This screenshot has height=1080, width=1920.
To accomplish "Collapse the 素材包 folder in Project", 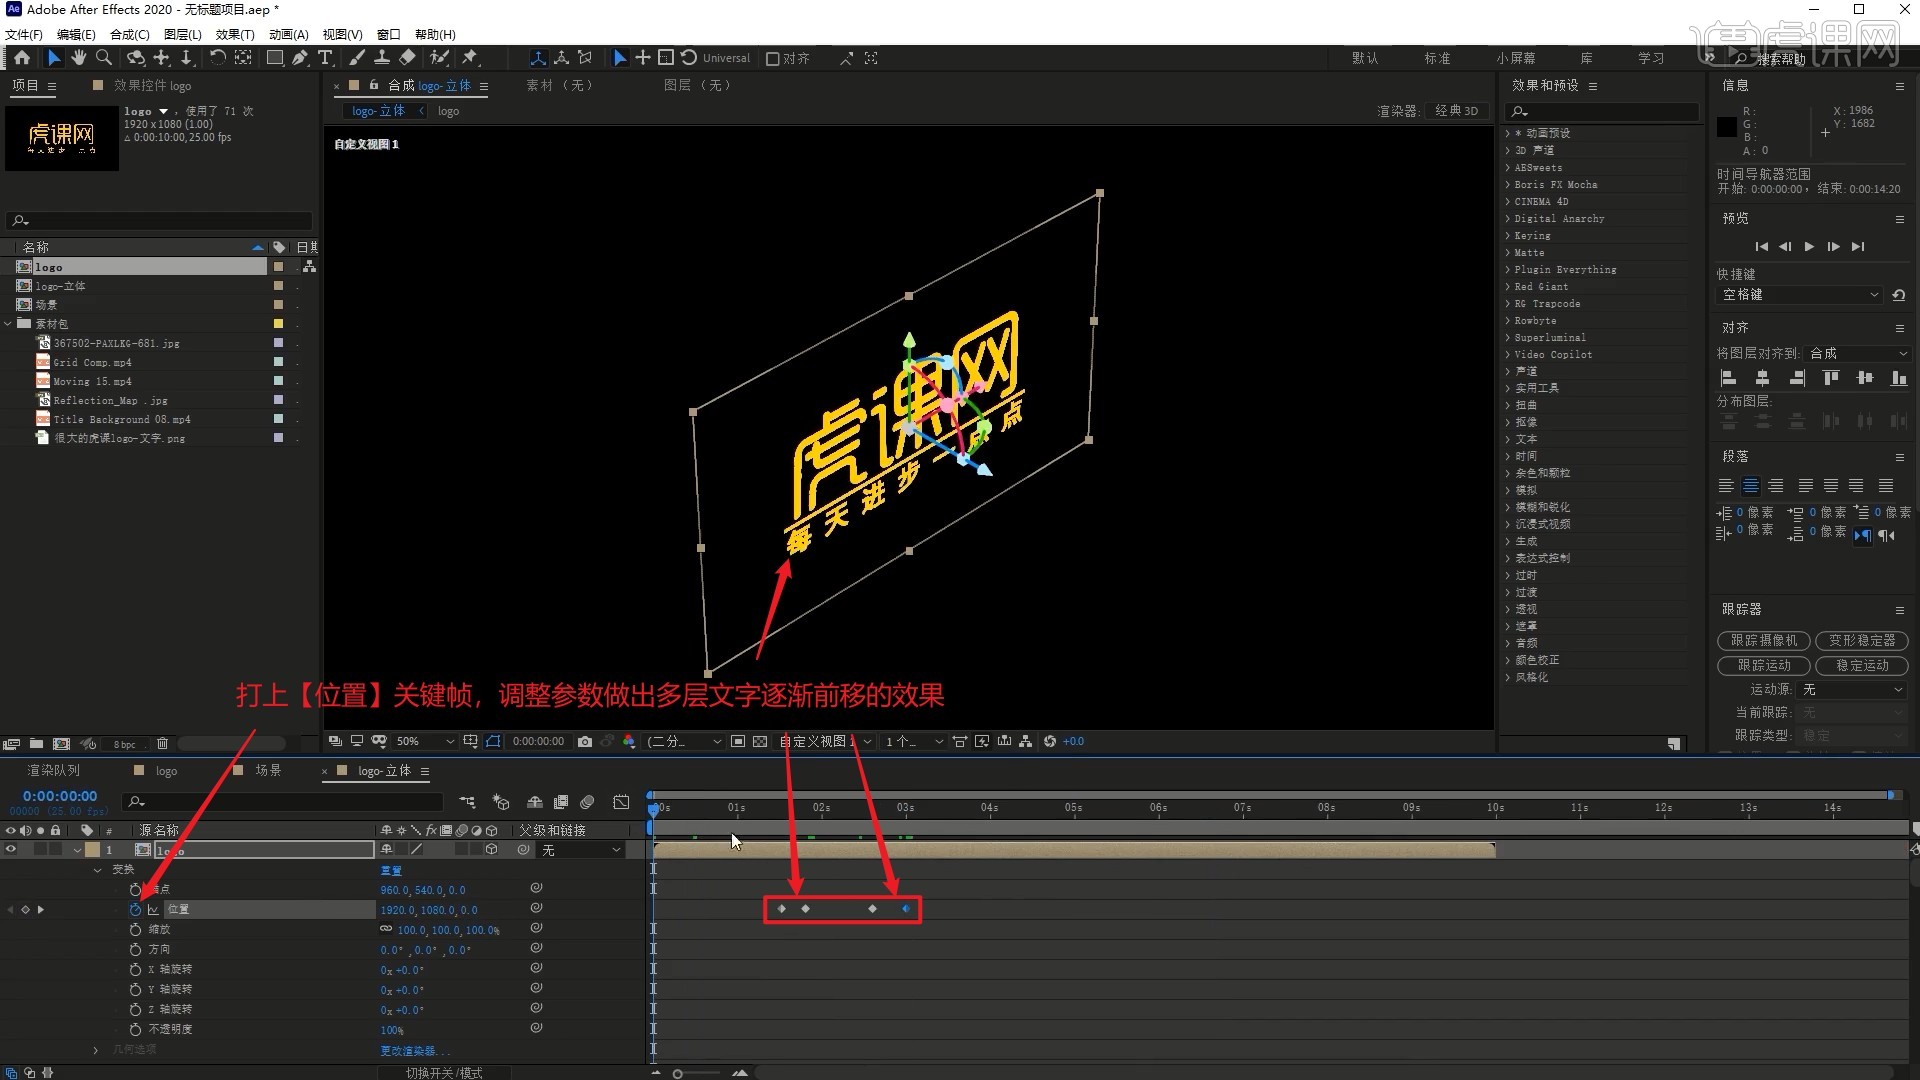I will (9, 324).
